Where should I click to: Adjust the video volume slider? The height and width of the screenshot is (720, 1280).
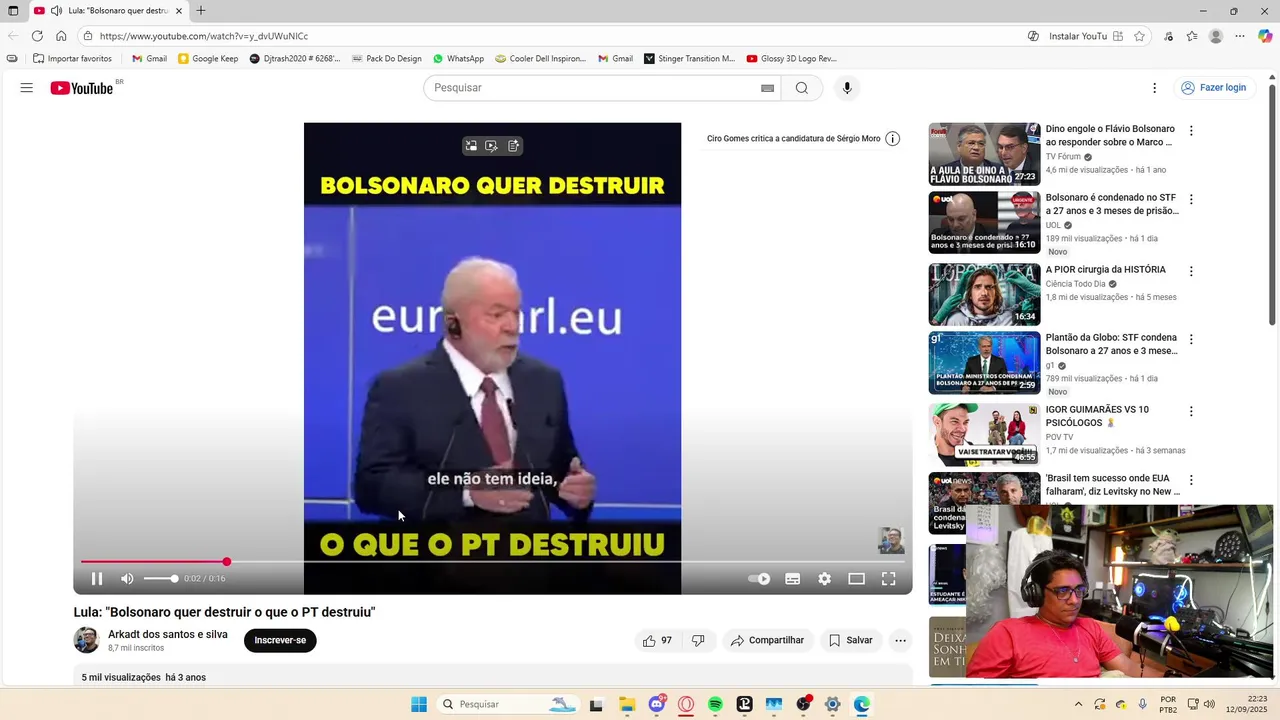(160, 579)
